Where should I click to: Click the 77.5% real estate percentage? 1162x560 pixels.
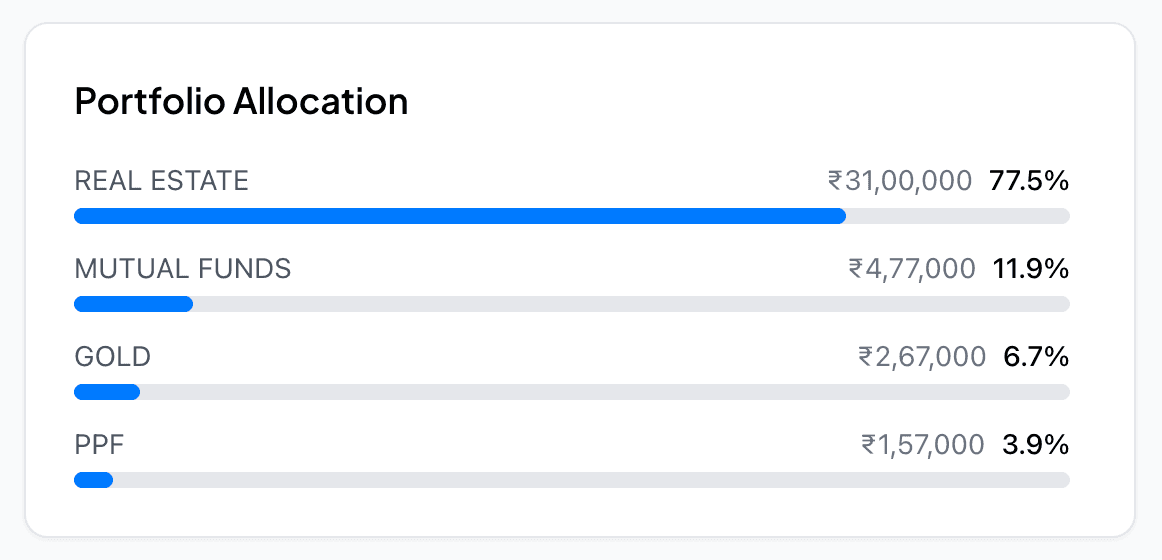[1030, 181]
